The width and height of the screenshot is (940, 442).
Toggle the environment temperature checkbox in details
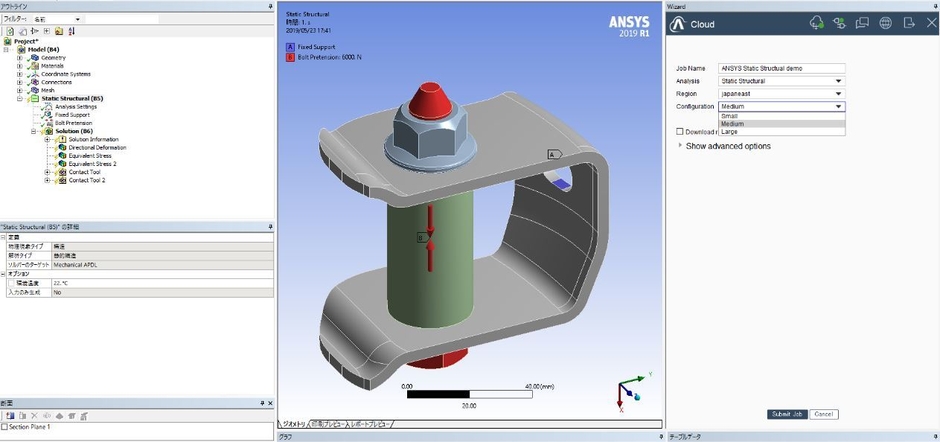(x=11, y=284)
